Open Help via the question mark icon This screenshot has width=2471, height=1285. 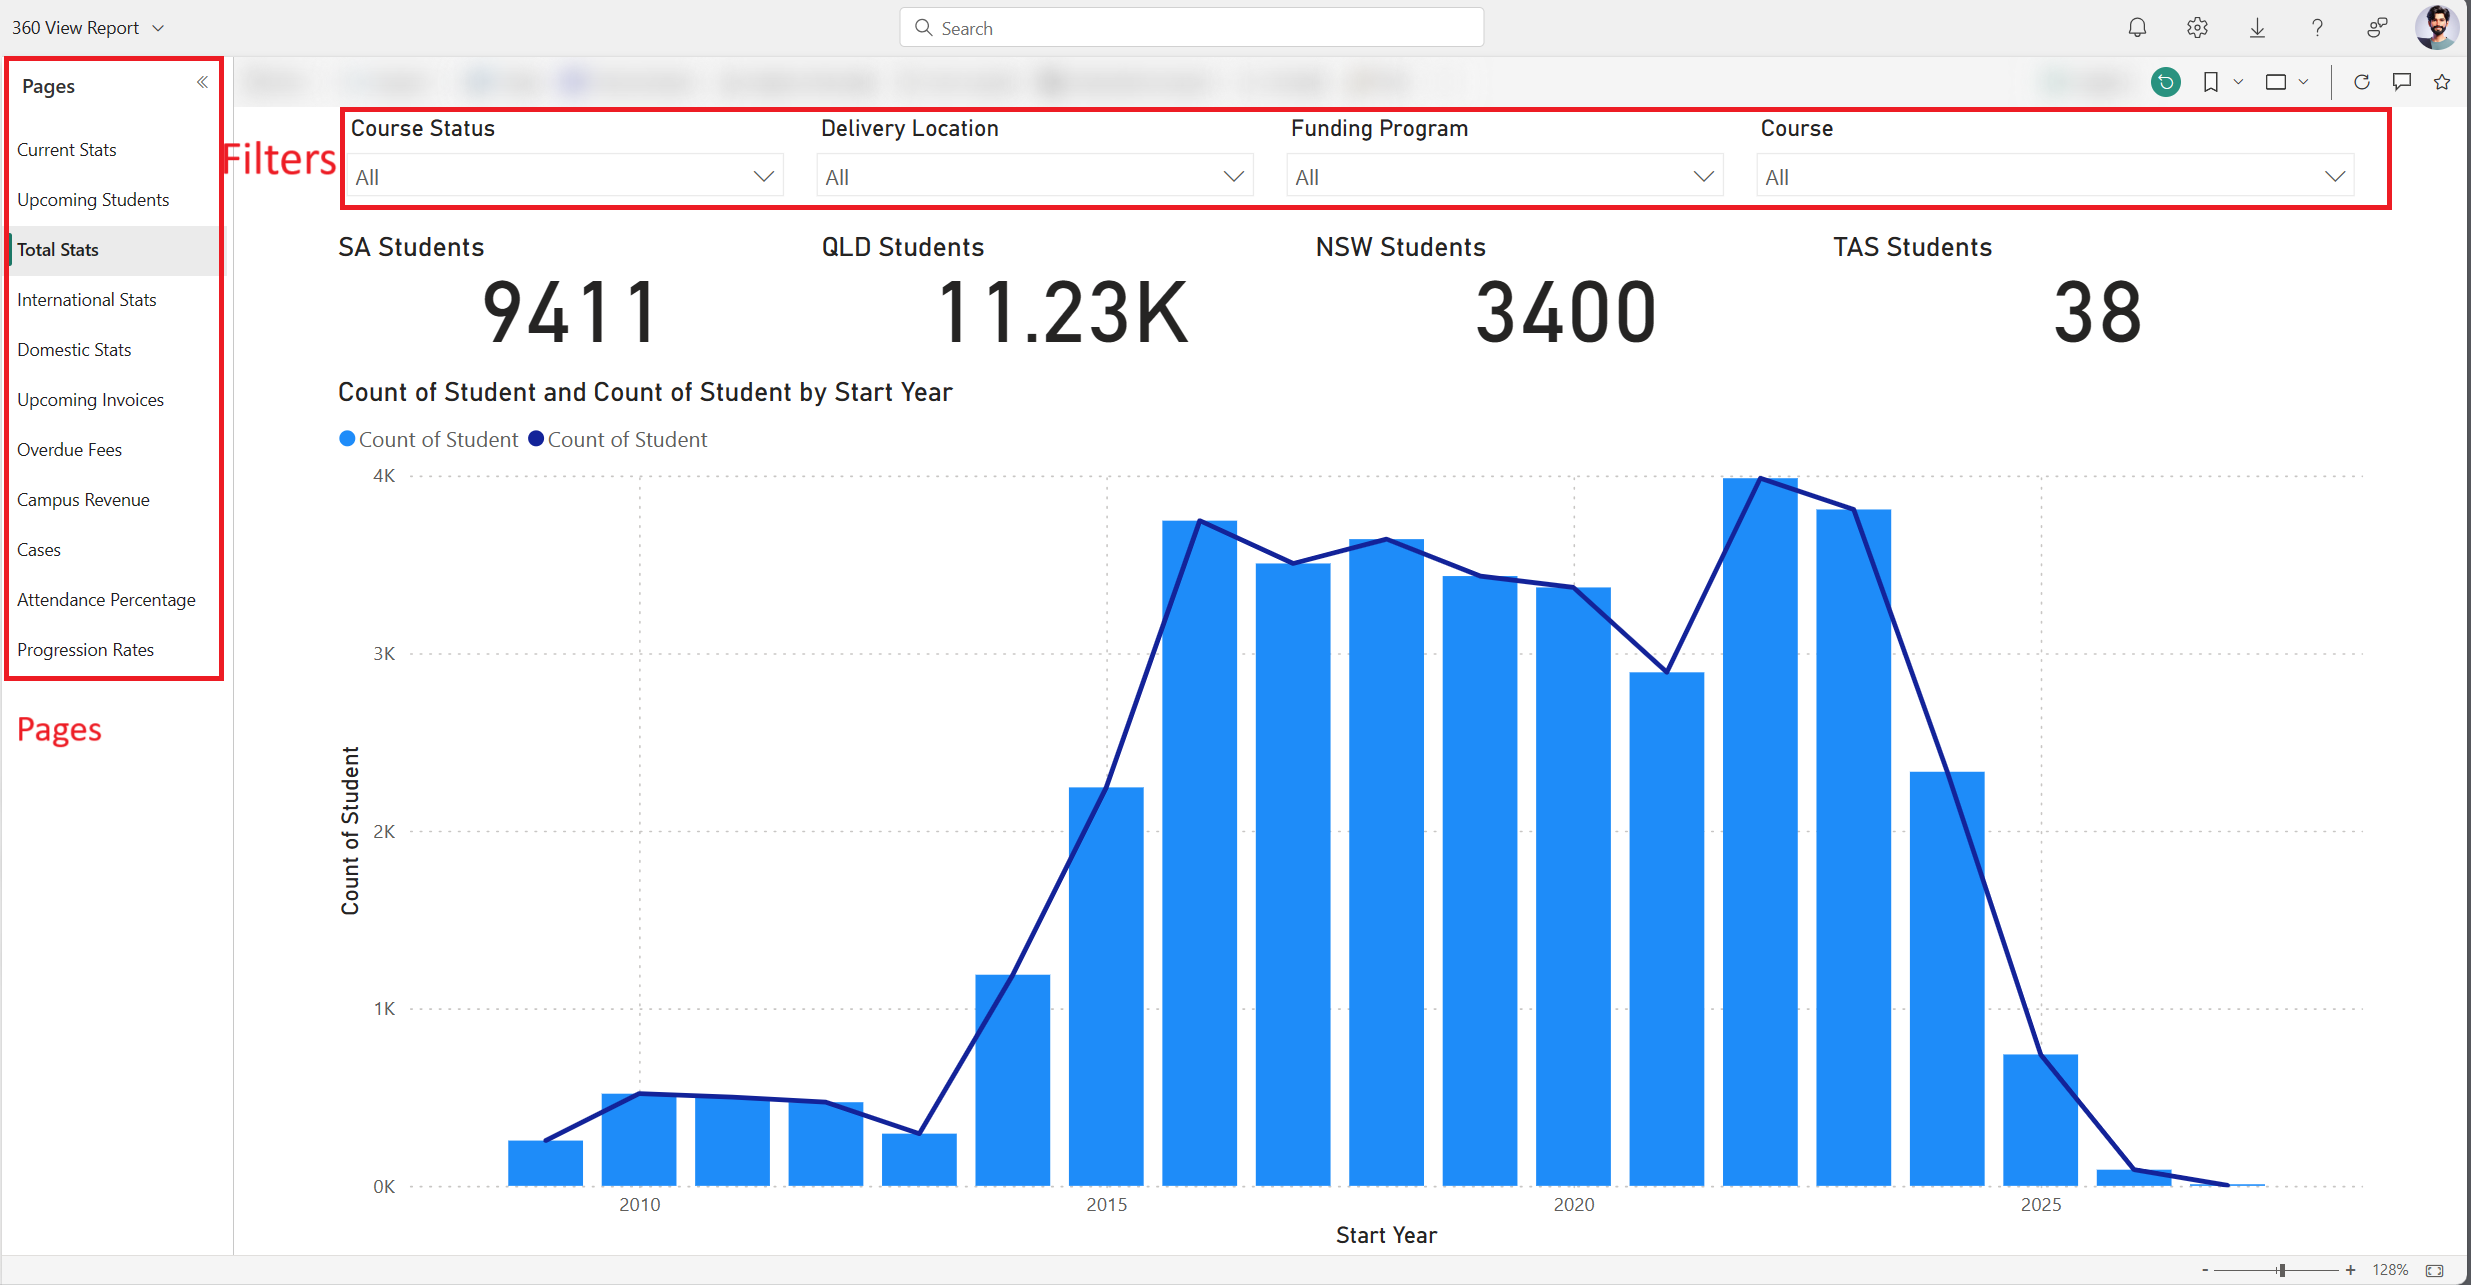click(2317, 27)
